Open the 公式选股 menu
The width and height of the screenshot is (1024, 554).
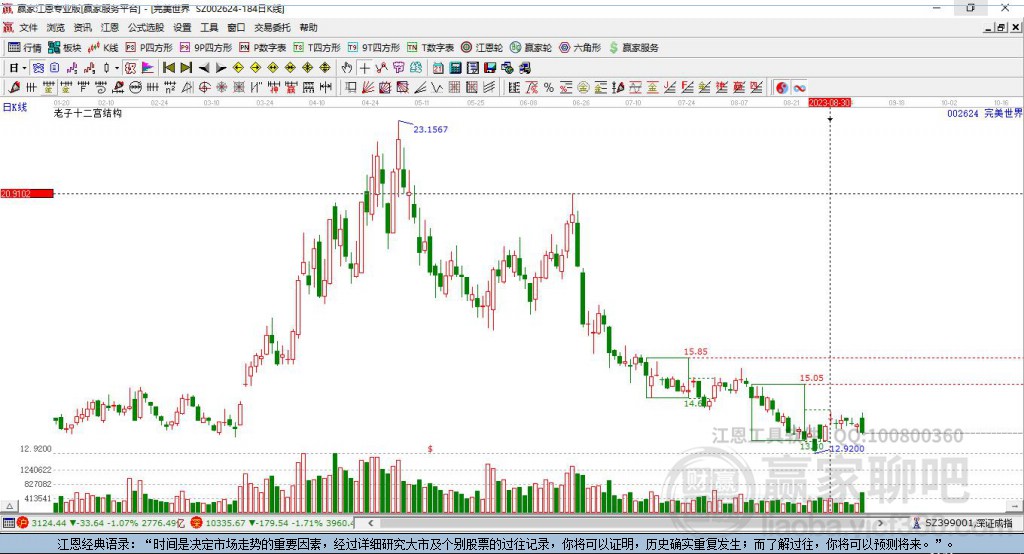tap(146, 27)
